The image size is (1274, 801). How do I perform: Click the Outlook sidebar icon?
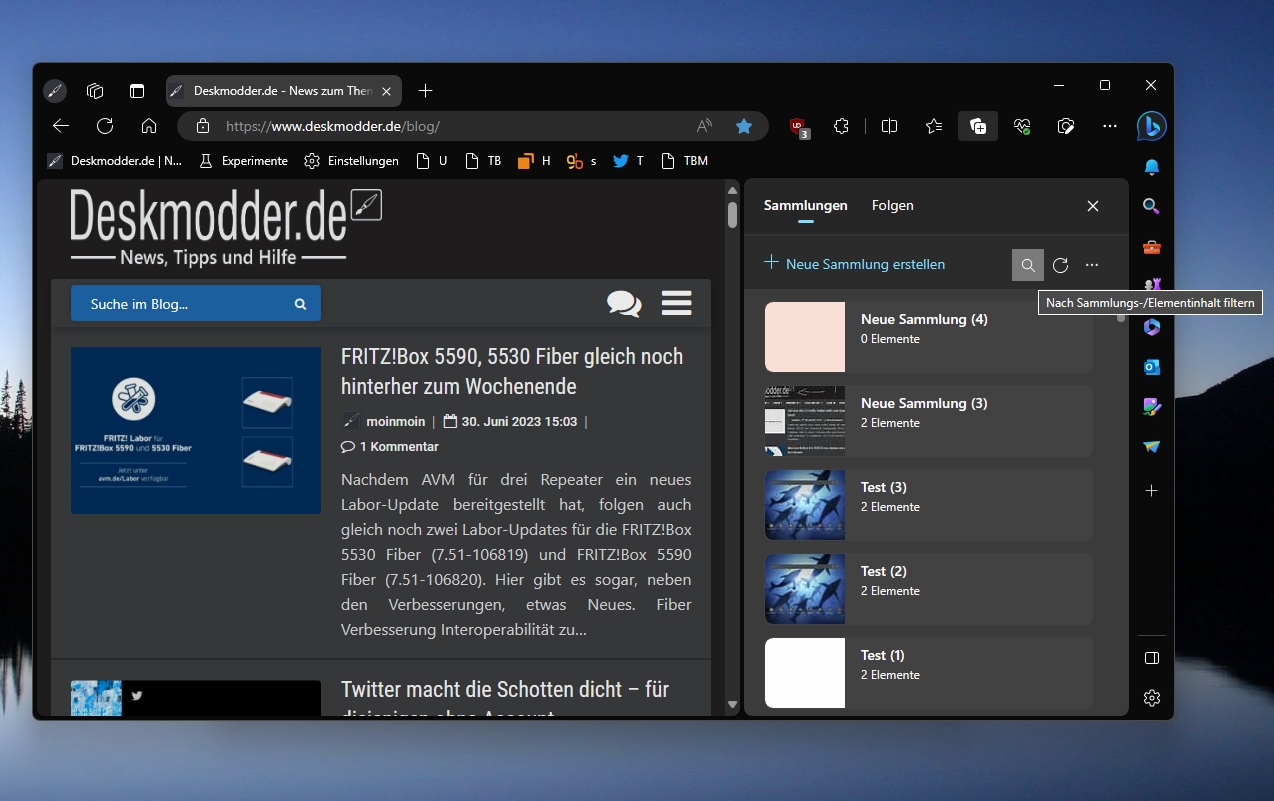tap(1152, 367)
